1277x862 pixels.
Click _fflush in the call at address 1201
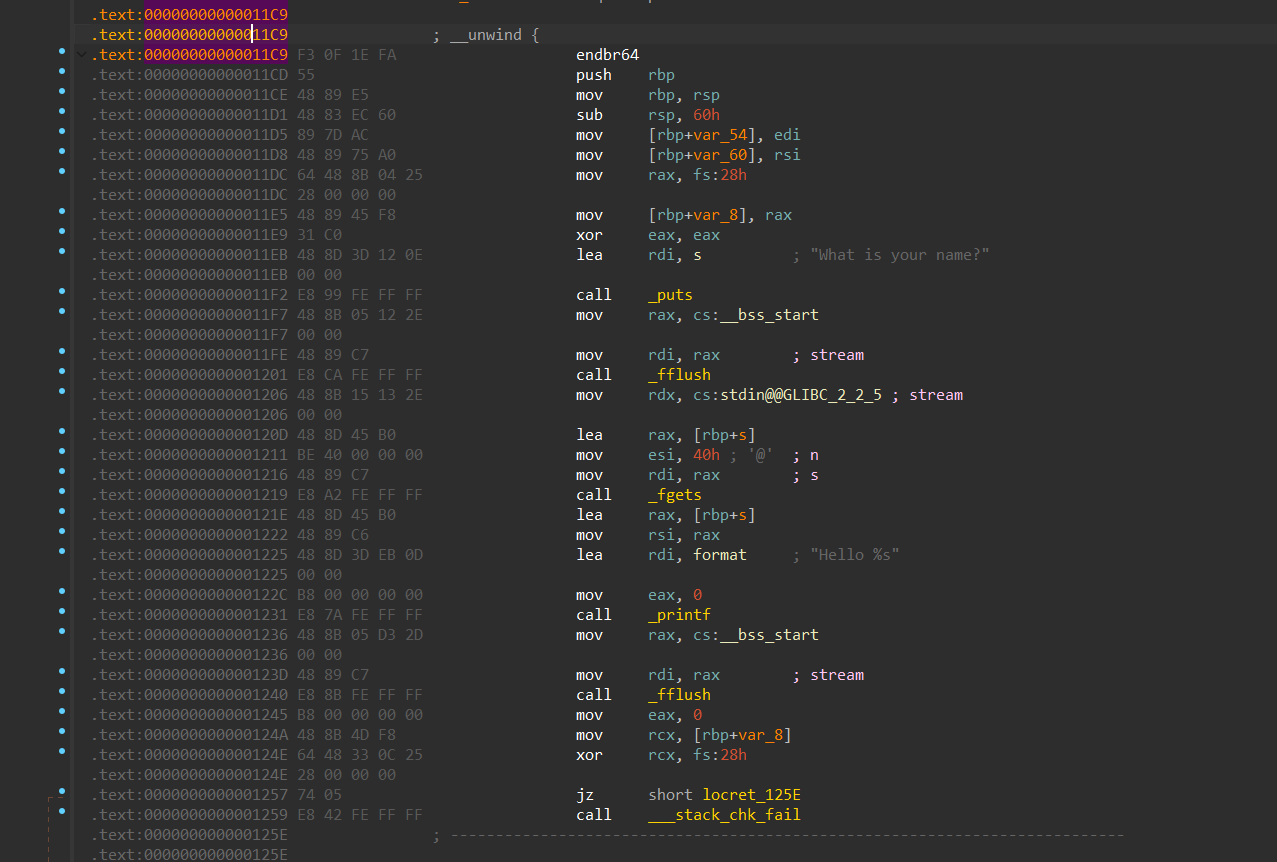tap(679, 375)
